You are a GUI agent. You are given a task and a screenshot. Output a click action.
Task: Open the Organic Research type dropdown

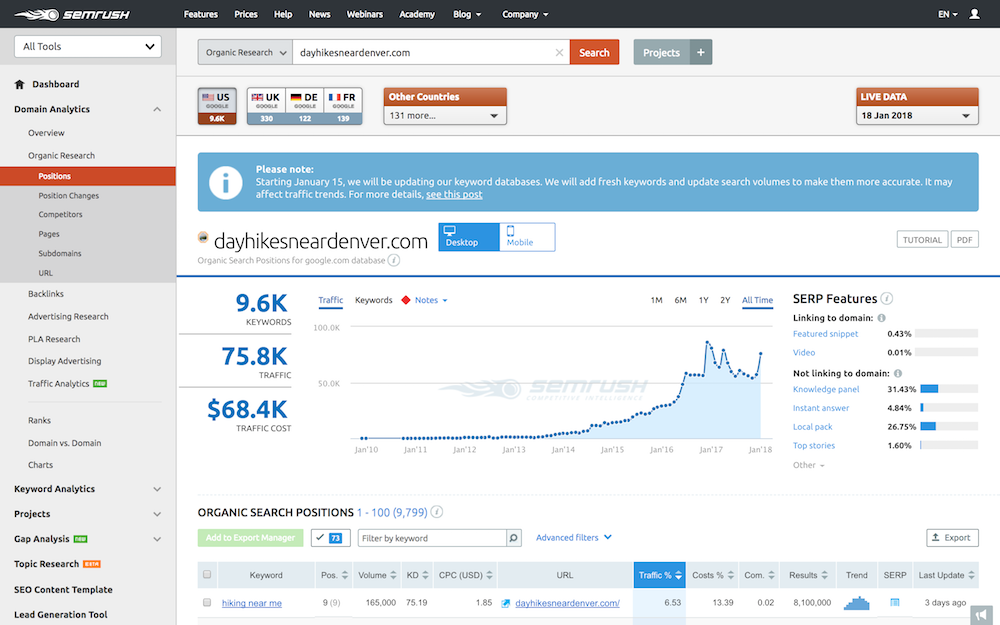coord(245,52)
